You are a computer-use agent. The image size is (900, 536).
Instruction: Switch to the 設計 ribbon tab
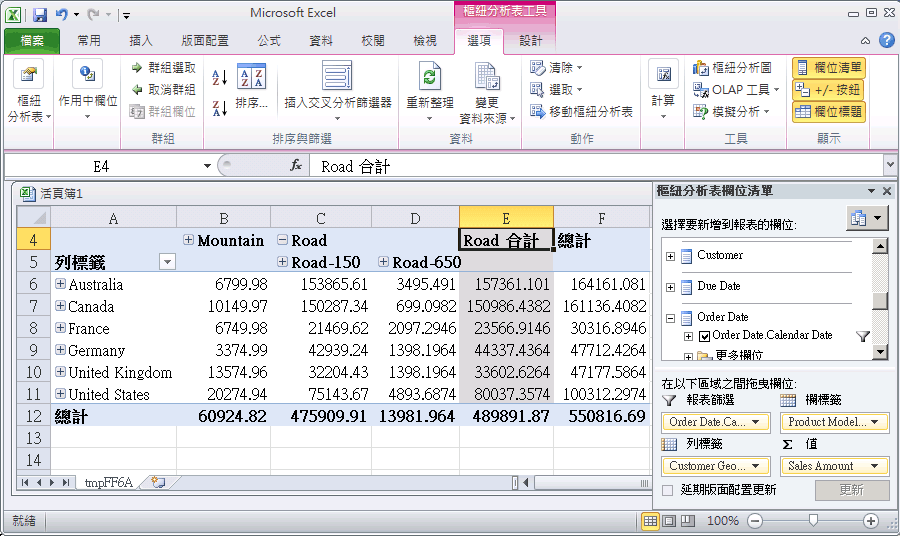pos(530,41)
